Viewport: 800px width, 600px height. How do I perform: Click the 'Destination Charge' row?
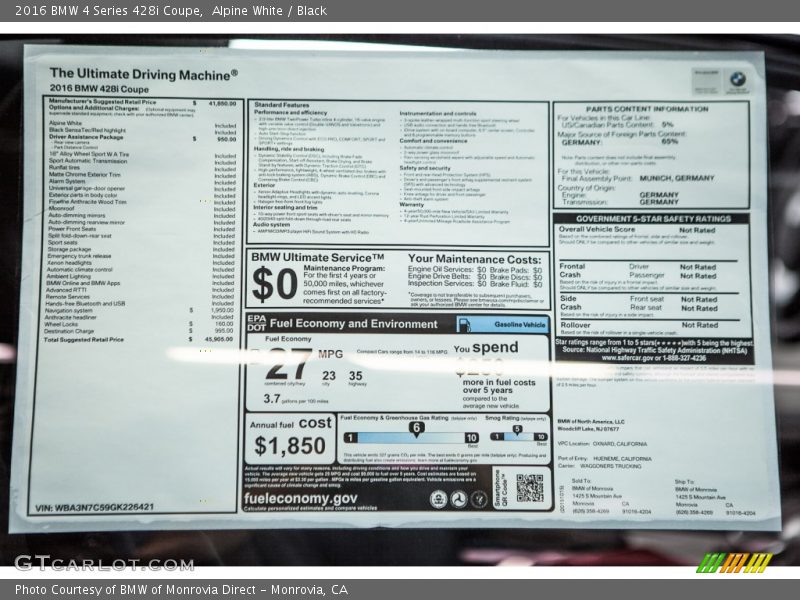(139, 331)
